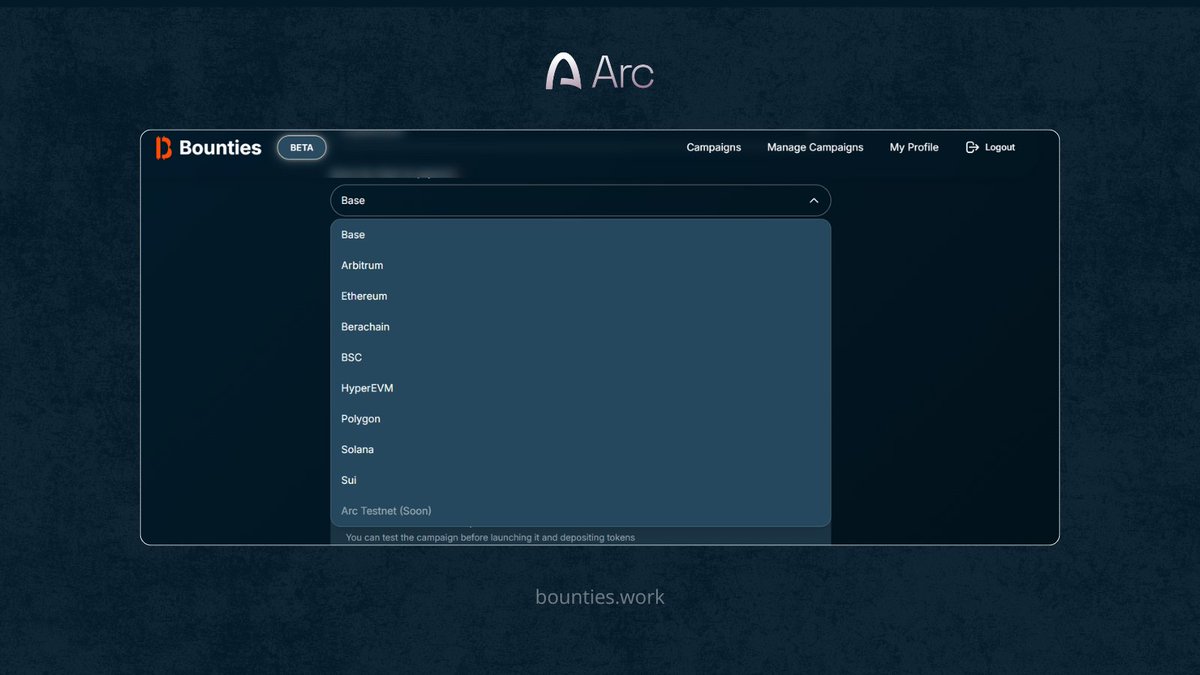The width and height of the screenshot is (1200, 675).
Task: Go to My Profile
Action: [914, 147]
